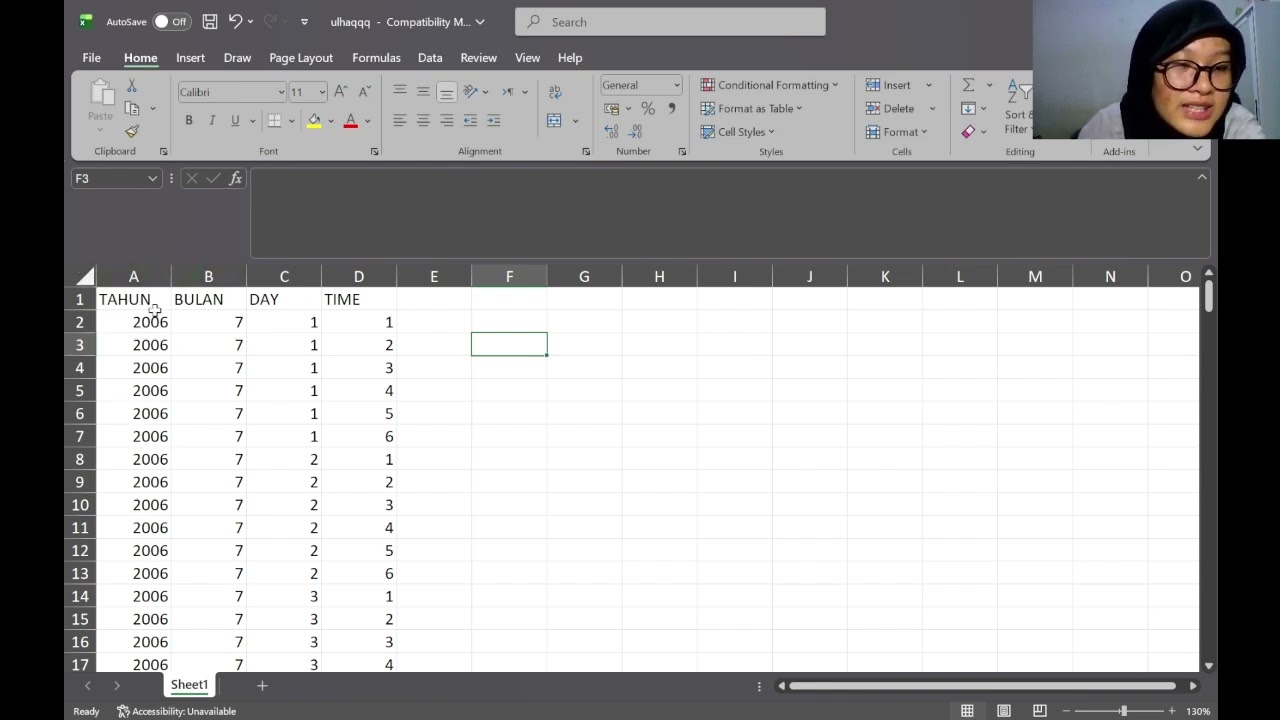Click the Paste button
The width and height of the screenshot is (1280, 720).
coord(100,105)
